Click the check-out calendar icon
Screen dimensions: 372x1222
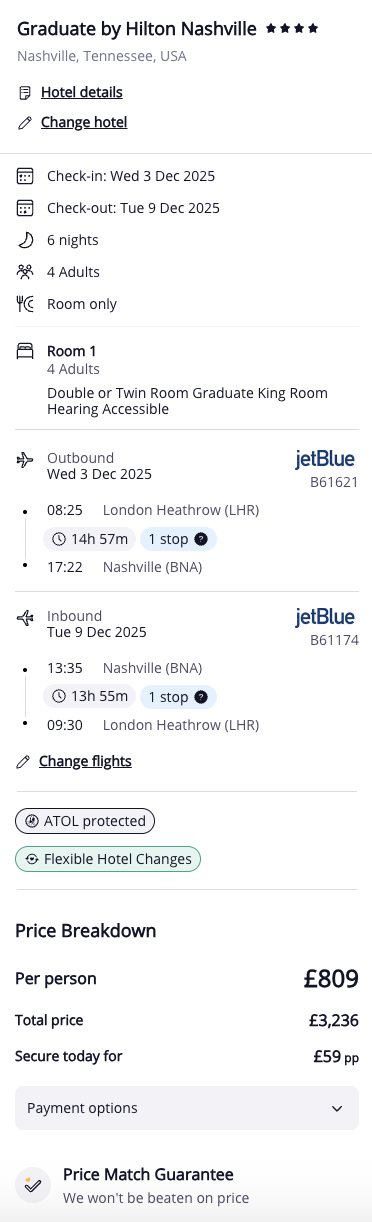[x=25, y=208]
